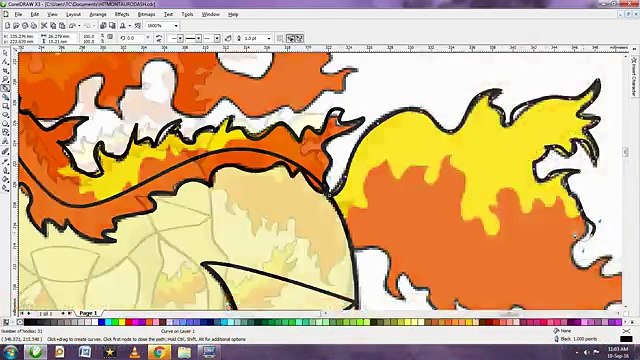Click the New document icon
The image size is (640, 360).
[7, 25]
